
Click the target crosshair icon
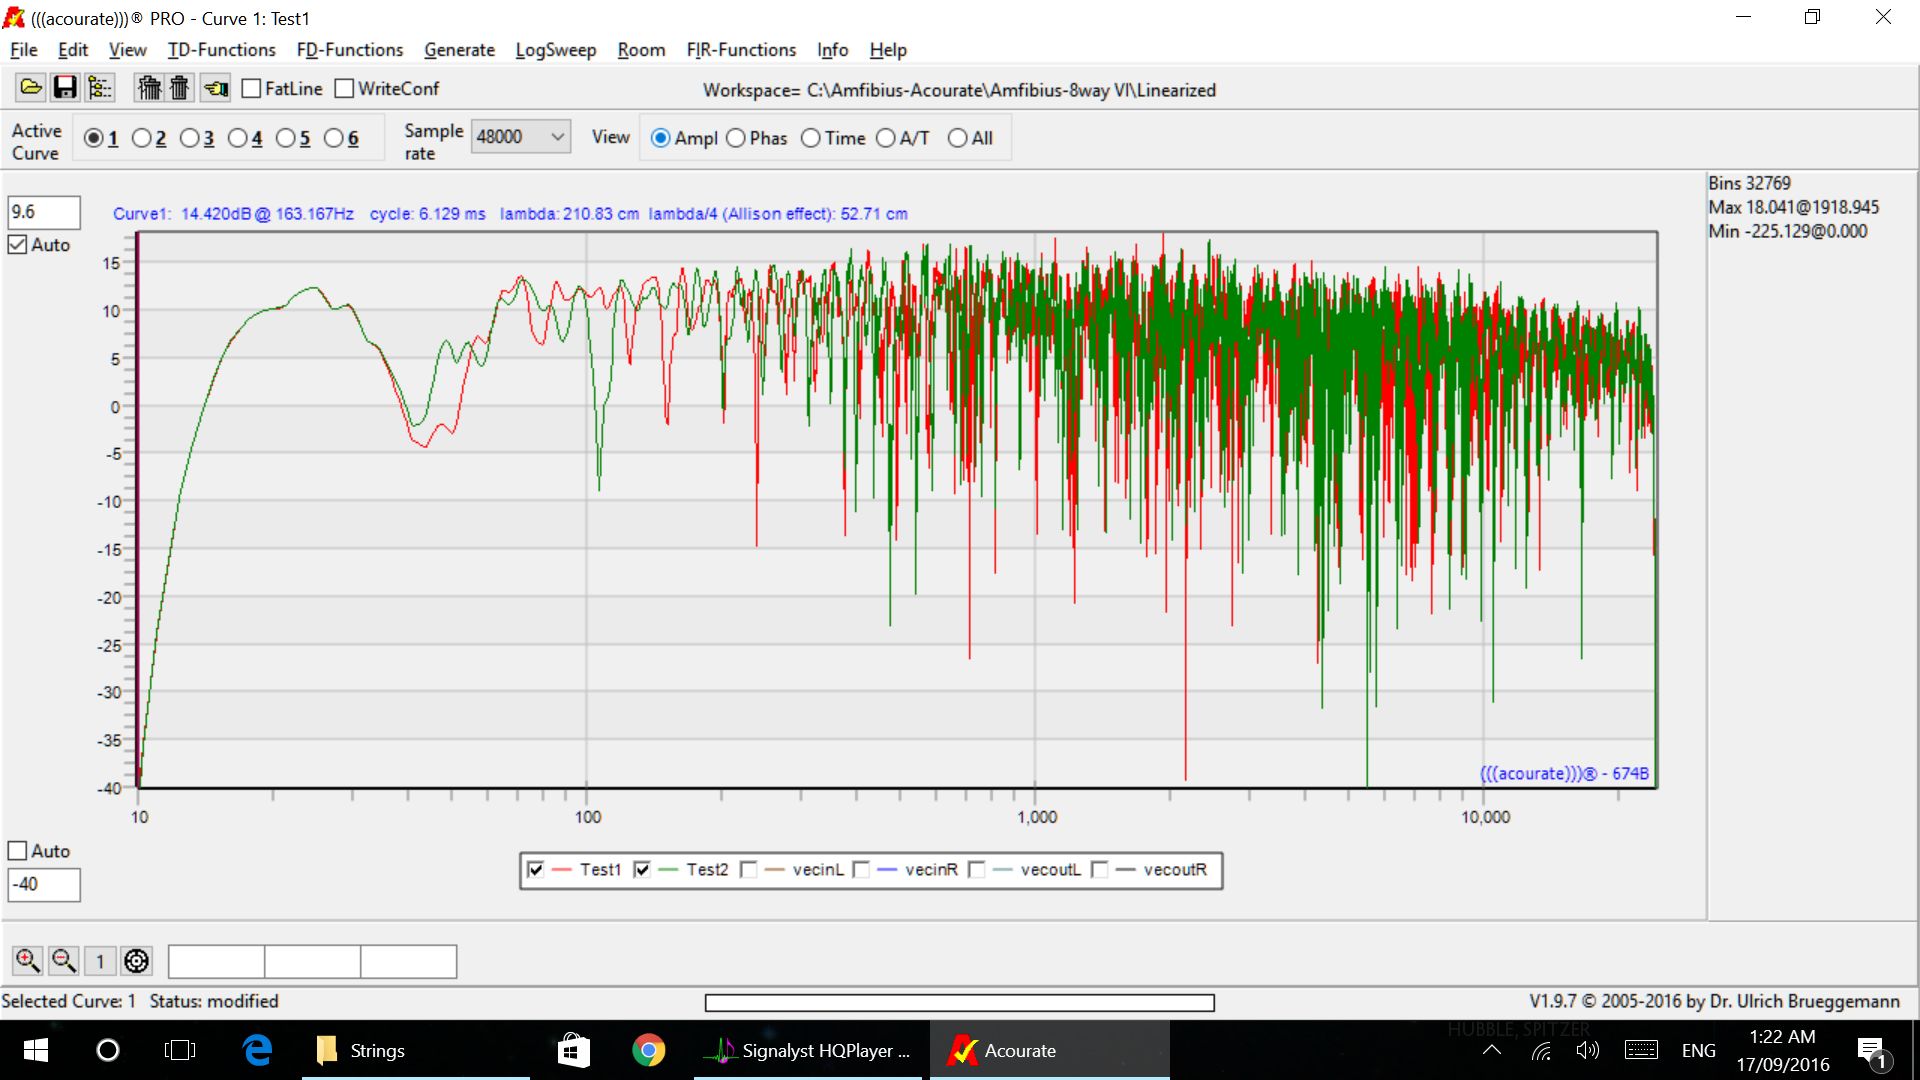(x=136, y=961)
